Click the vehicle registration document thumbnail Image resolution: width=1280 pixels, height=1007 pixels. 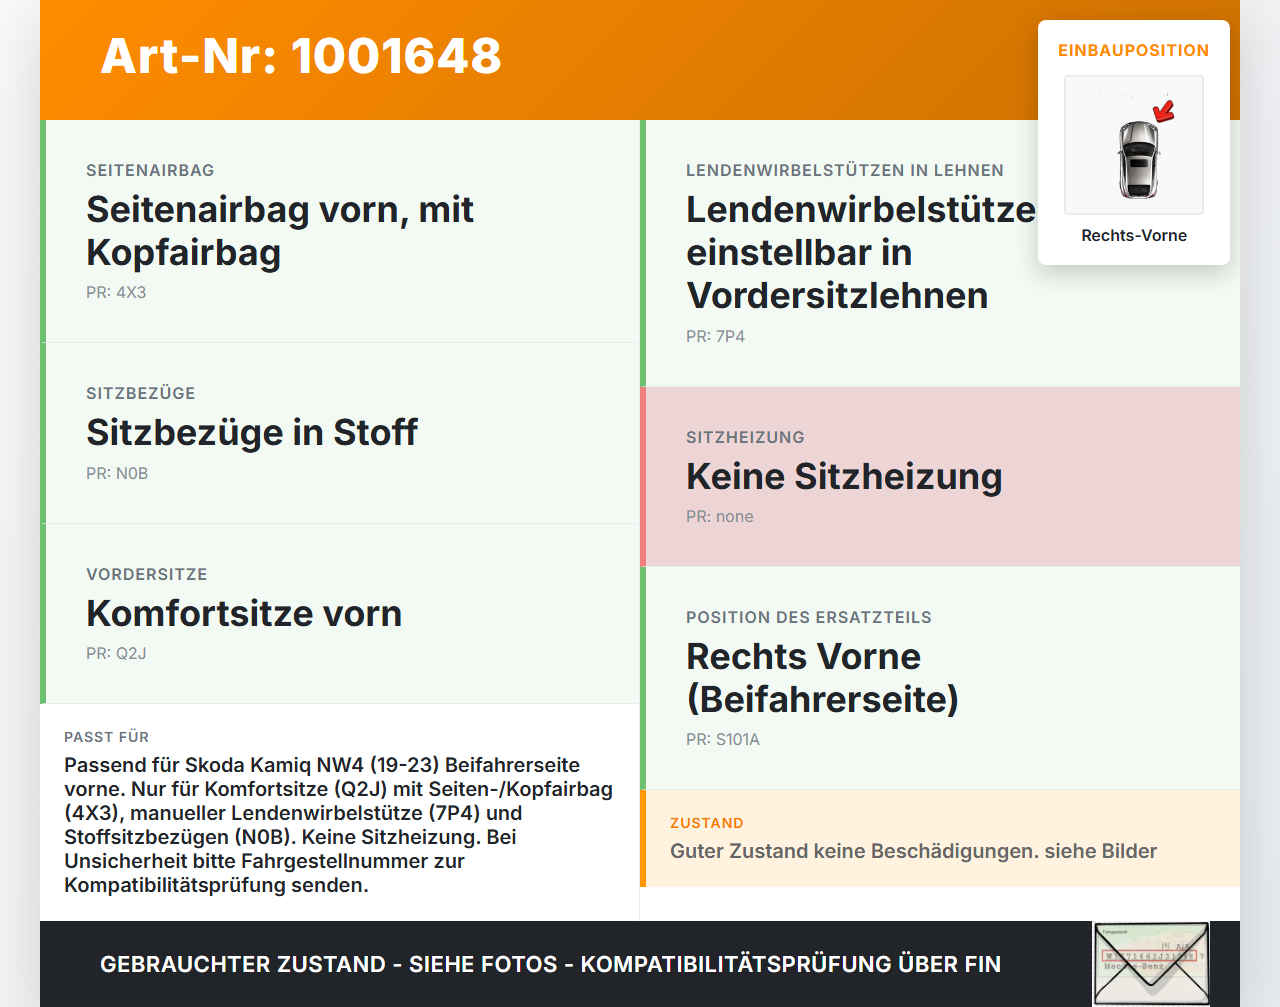[x=1151, y=964]
